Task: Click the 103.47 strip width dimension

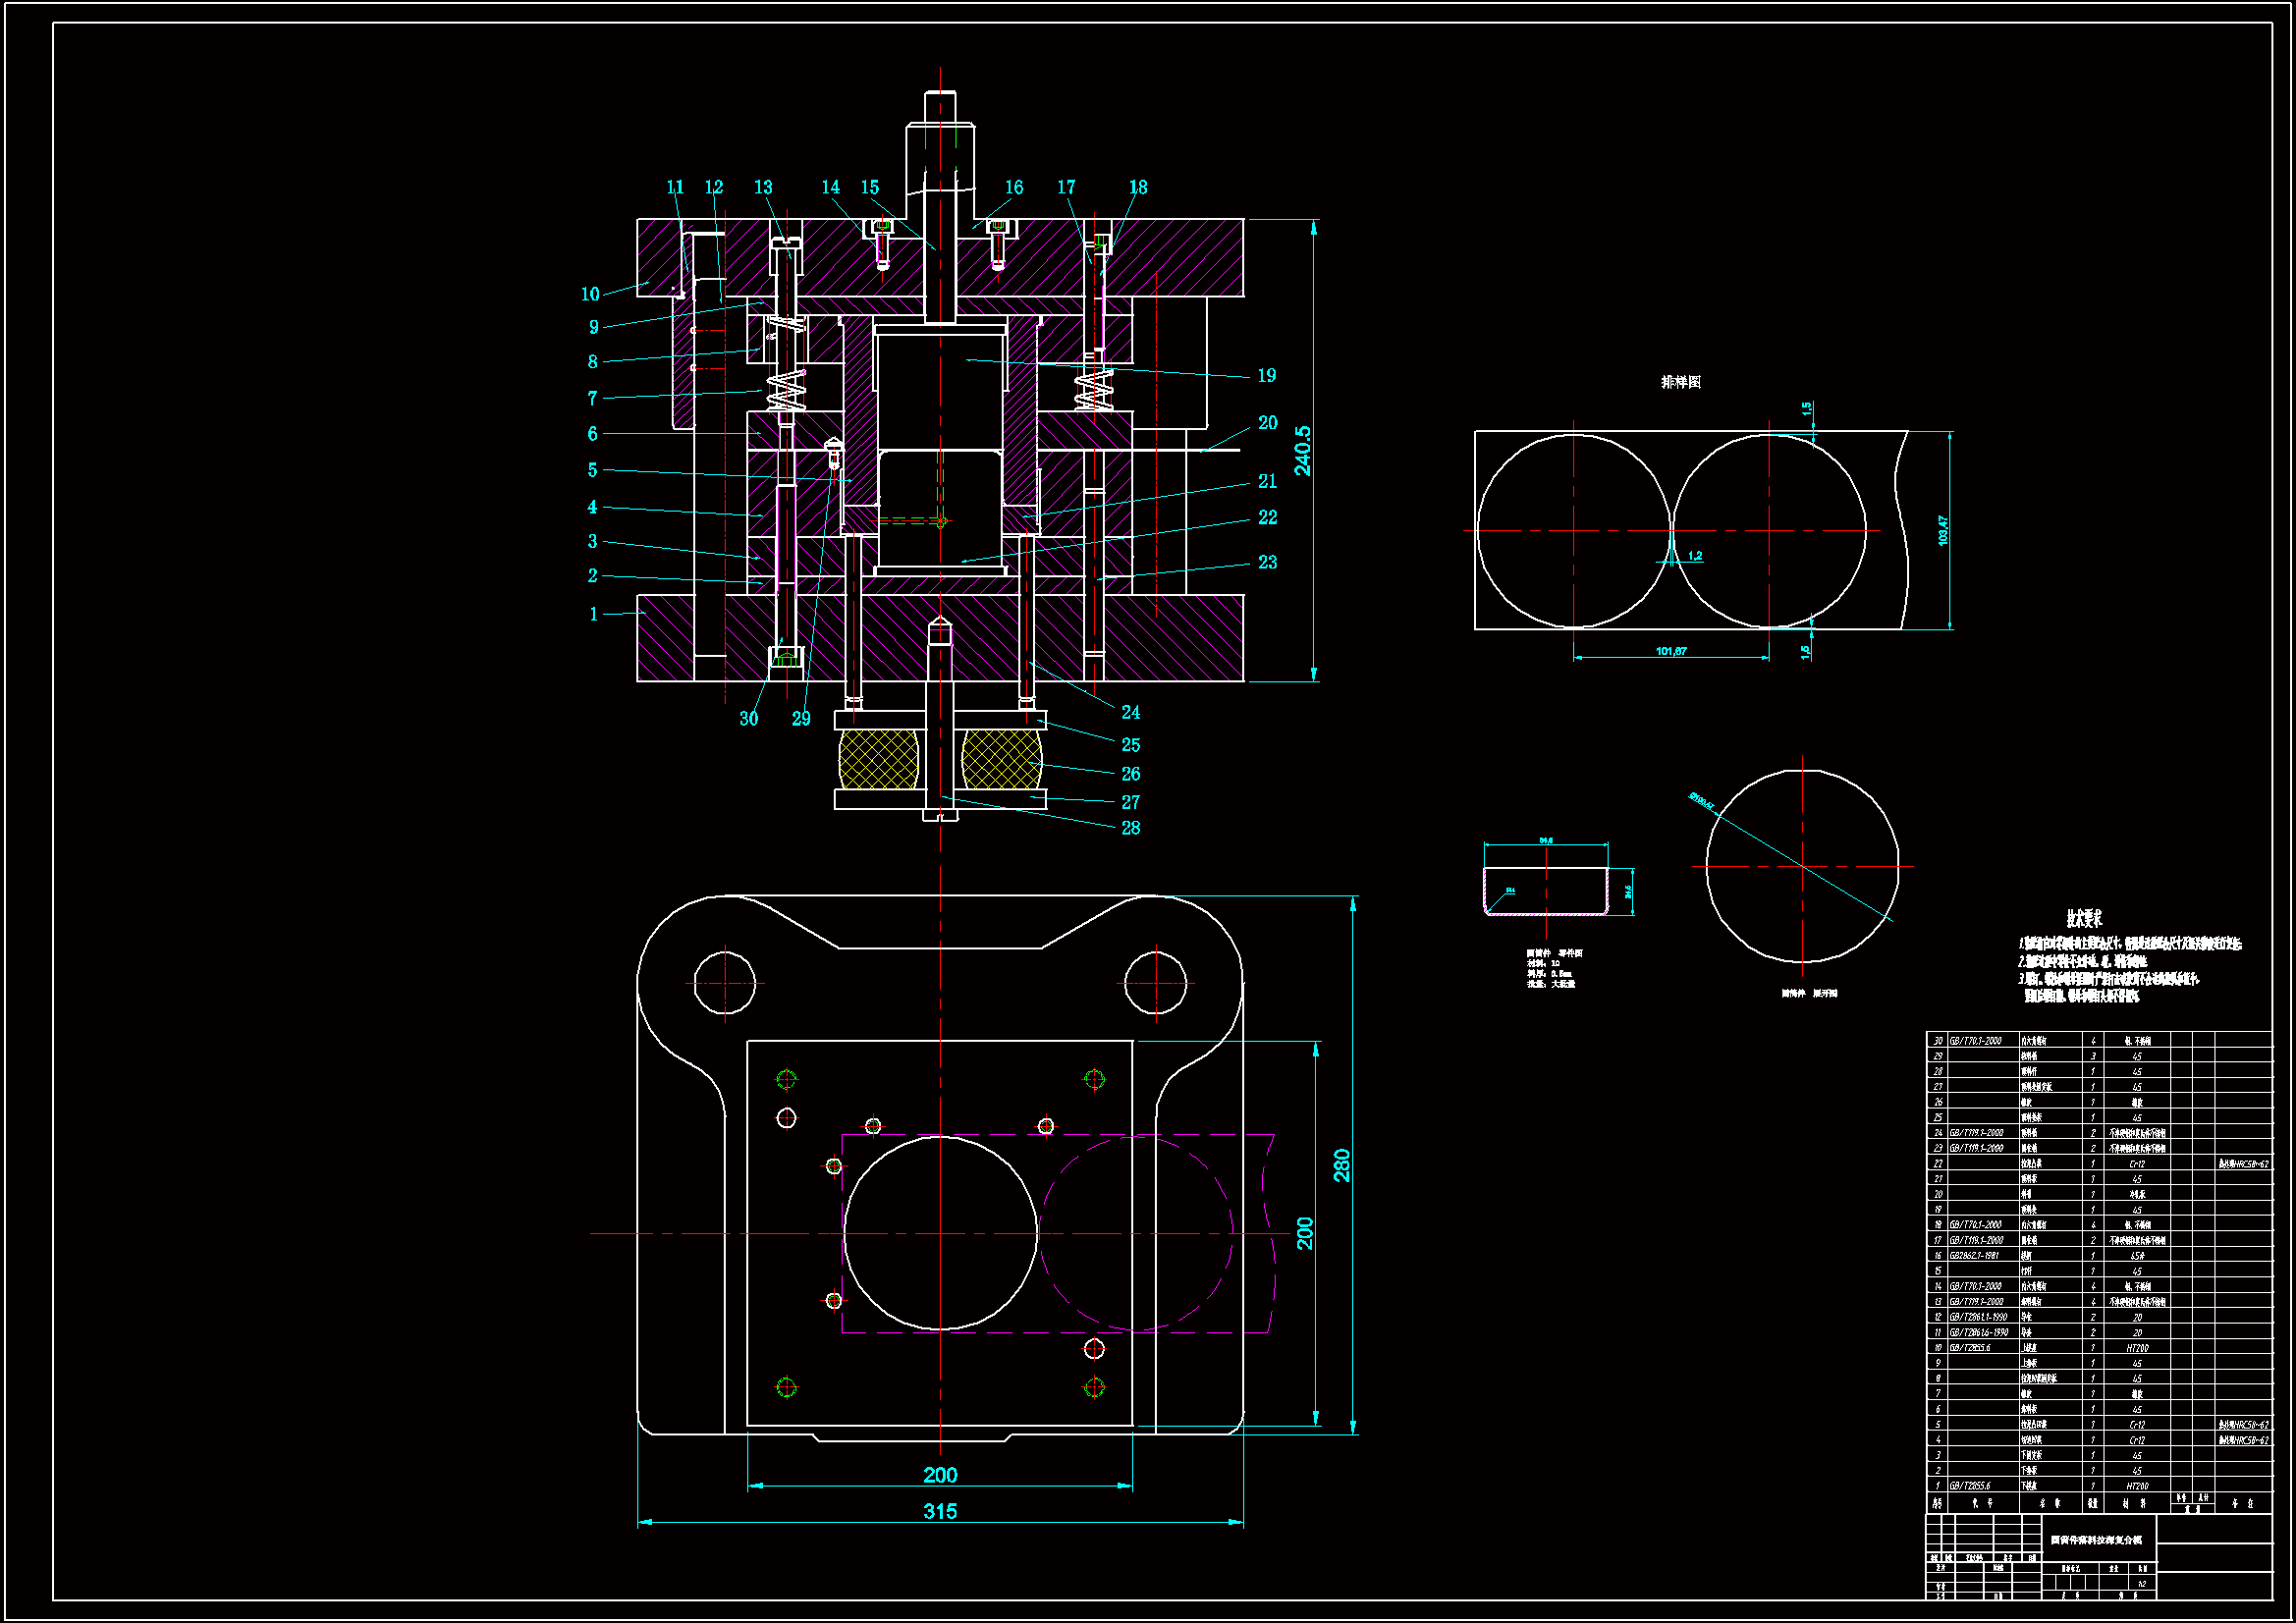Action: point(1942,530)
